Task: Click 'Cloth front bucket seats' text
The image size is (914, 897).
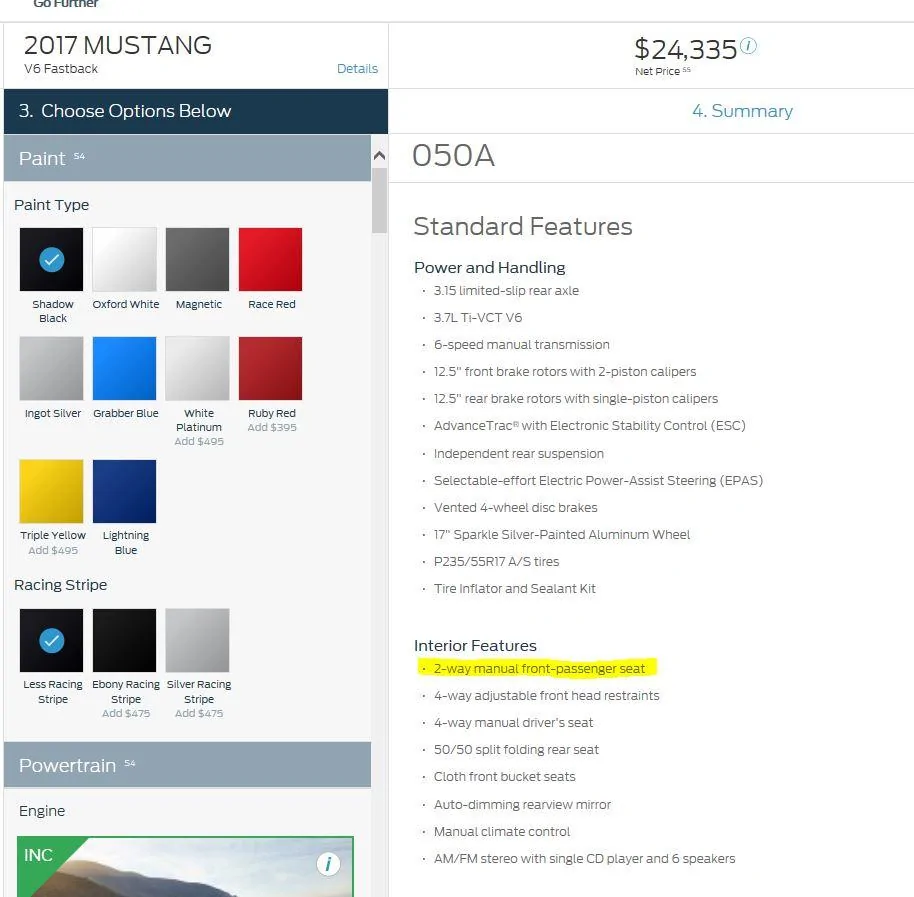Action: 505,776
